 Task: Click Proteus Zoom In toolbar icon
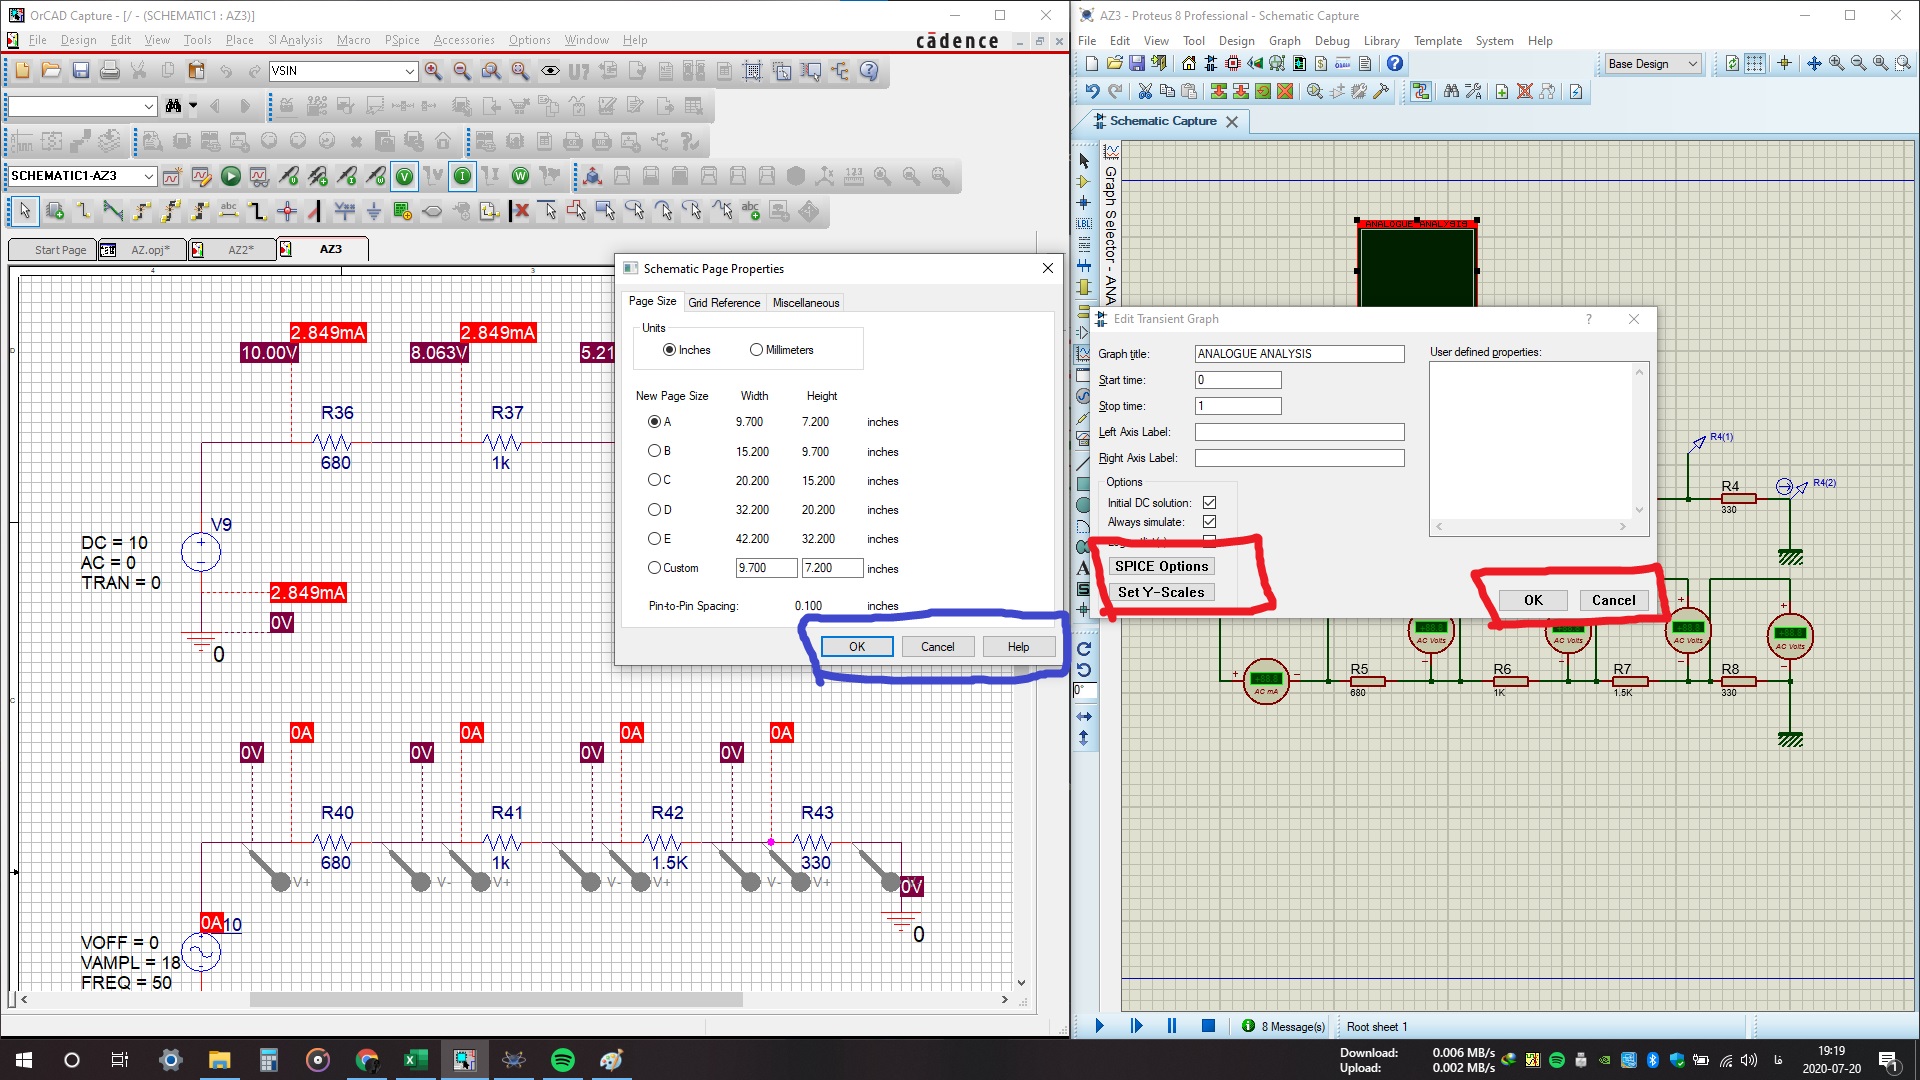point(1836,64)
